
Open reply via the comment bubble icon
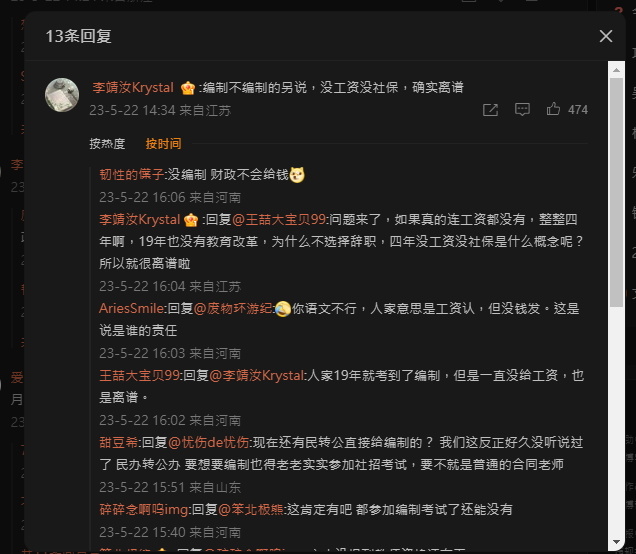(522, 110)
